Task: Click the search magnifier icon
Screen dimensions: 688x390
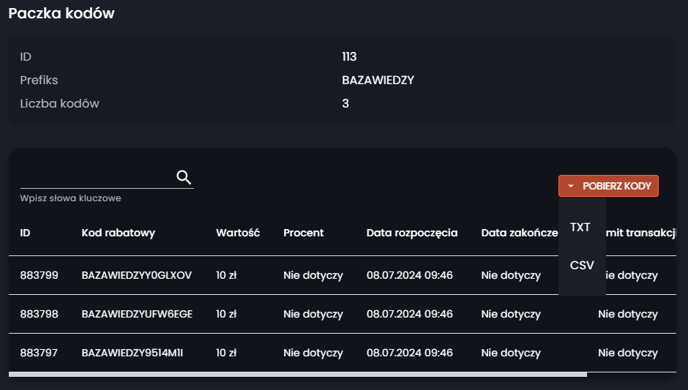Action: [x=184, y=177]
